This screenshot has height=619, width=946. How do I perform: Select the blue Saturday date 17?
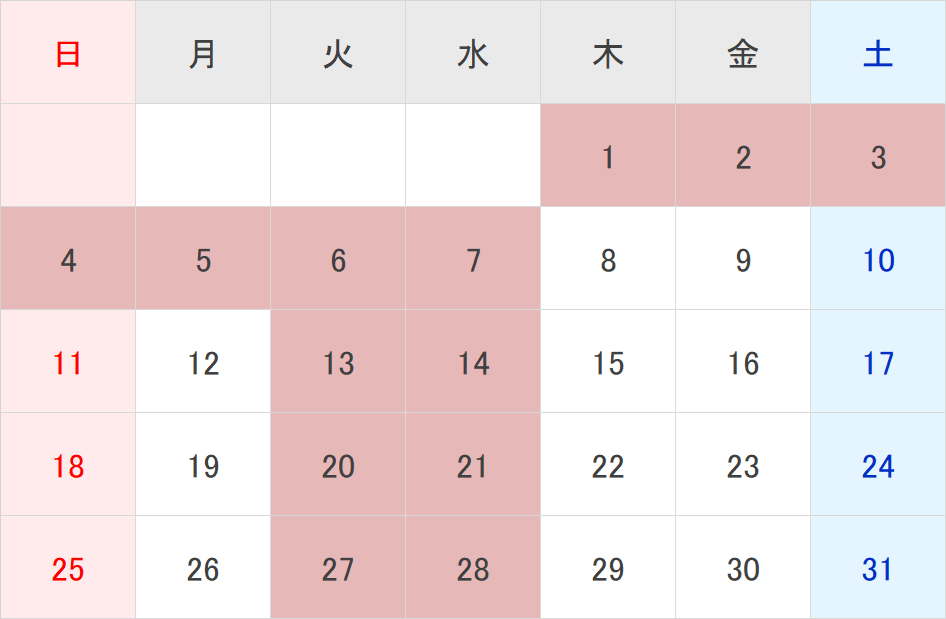coord(878,363)
